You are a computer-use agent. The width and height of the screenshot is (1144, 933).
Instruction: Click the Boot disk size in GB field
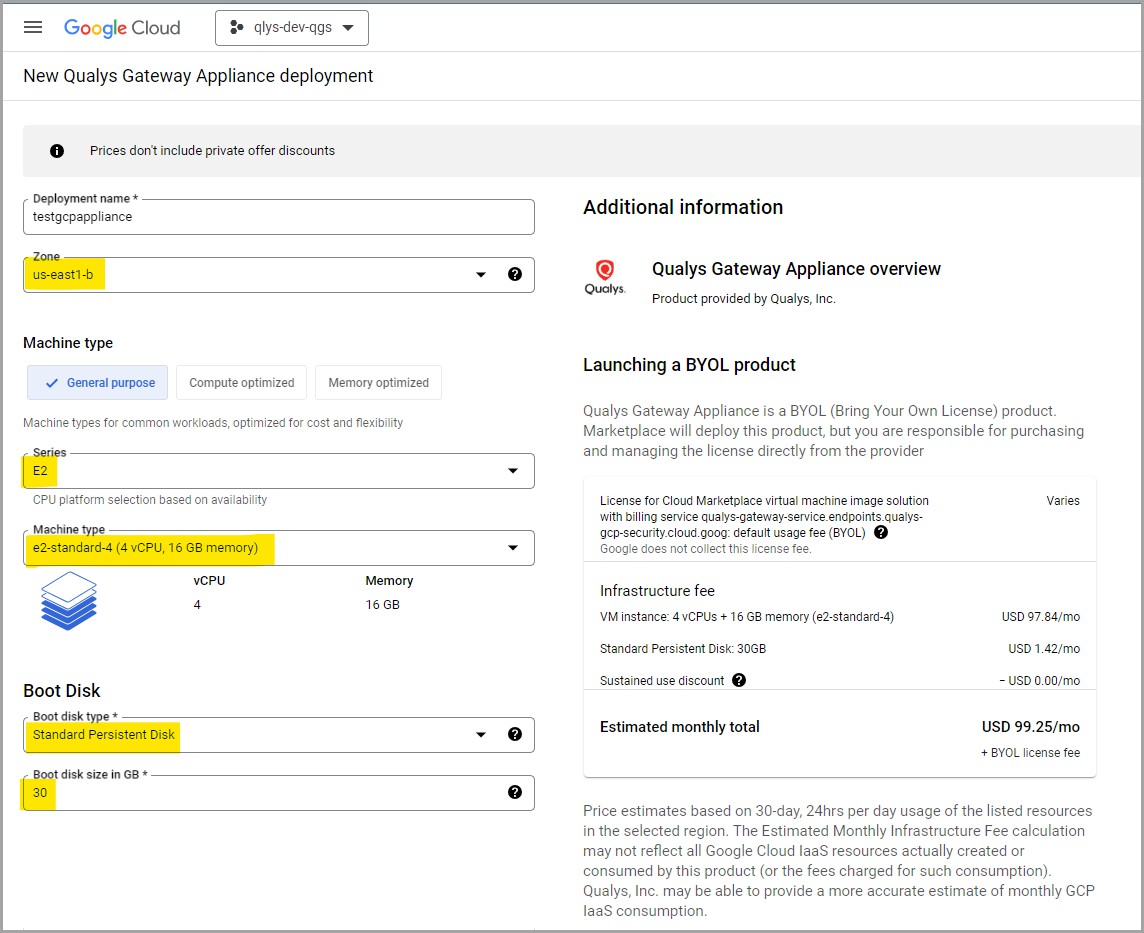279,793
